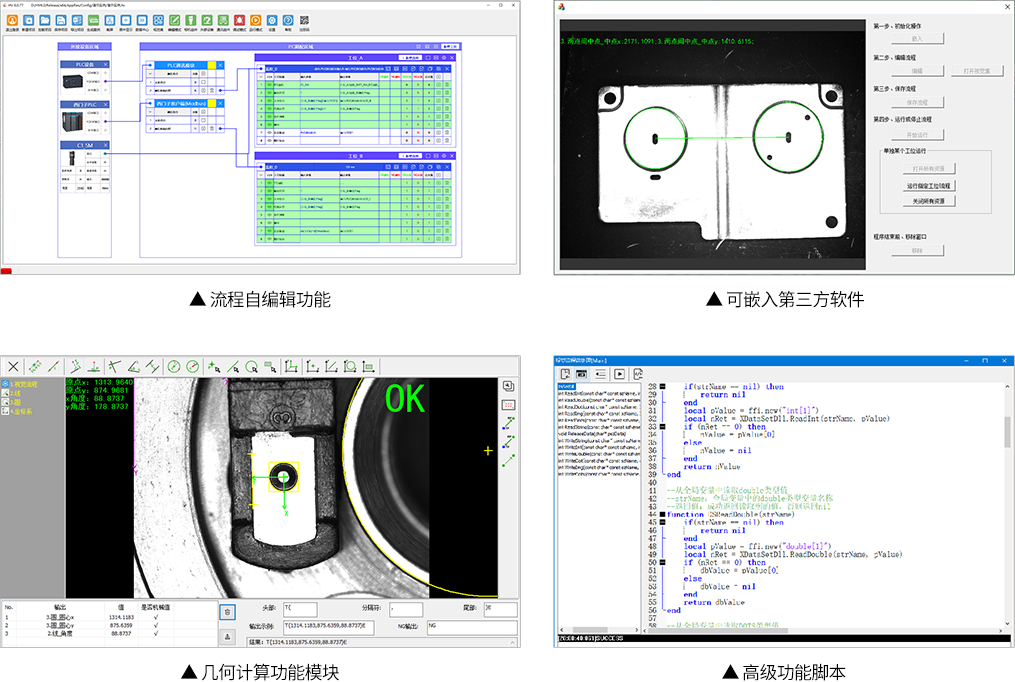
Task: Click the trash delete button beside the output table
Action: point(228,612)
